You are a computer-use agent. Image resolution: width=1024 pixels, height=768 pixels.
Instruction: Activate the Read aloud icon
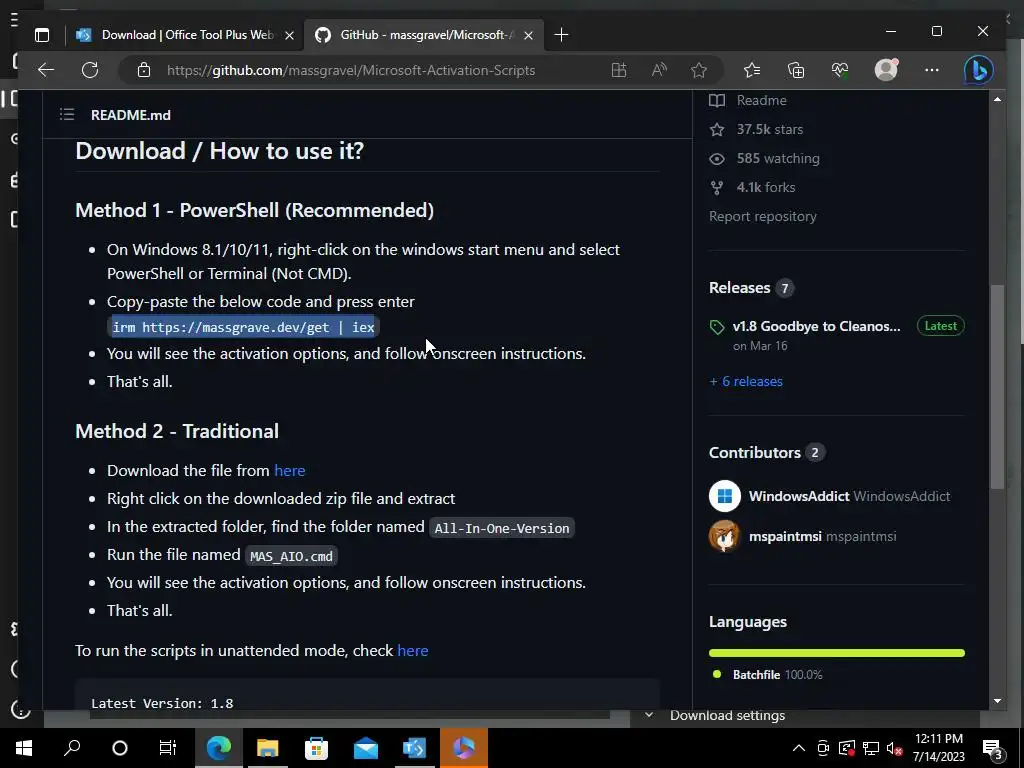click(659, 70)
